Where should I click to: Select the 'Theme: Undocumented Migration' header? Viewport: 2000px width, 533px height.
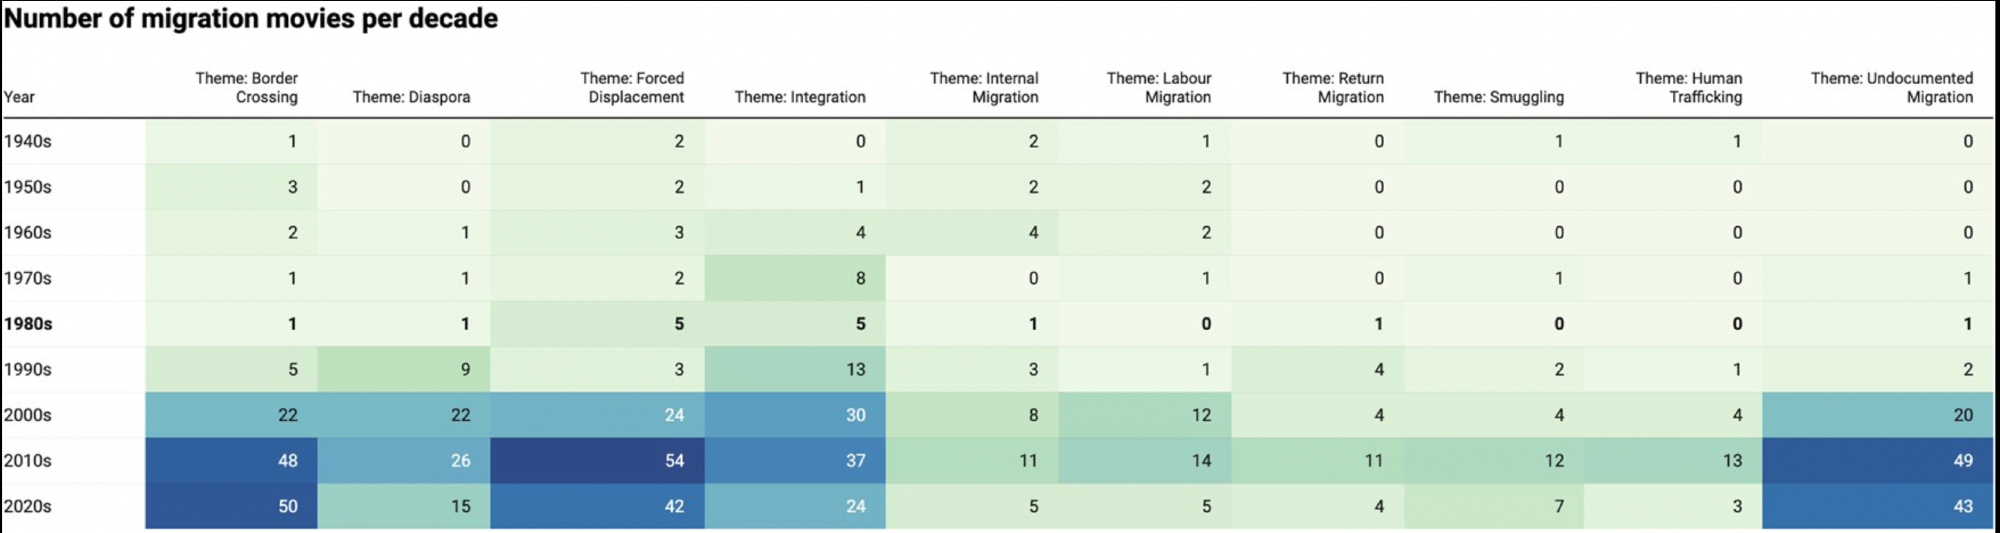point(1892,88)
